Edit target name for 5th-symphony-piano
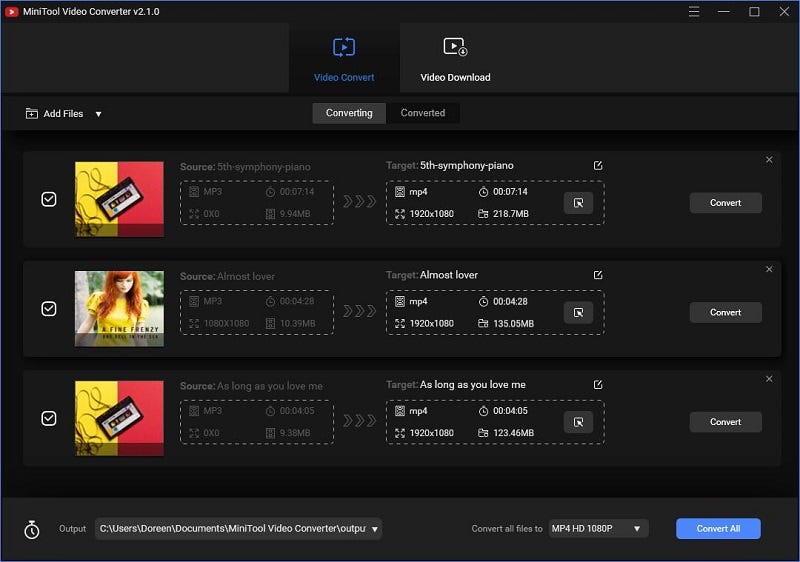 598,165
